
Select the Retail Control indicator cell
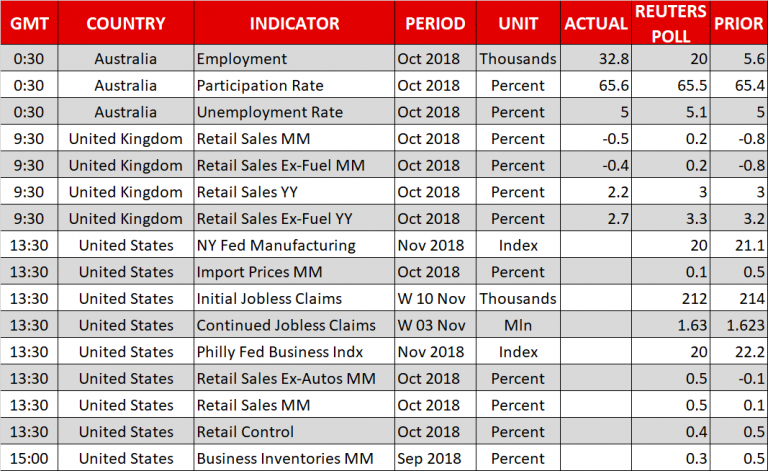click(246, 431)
